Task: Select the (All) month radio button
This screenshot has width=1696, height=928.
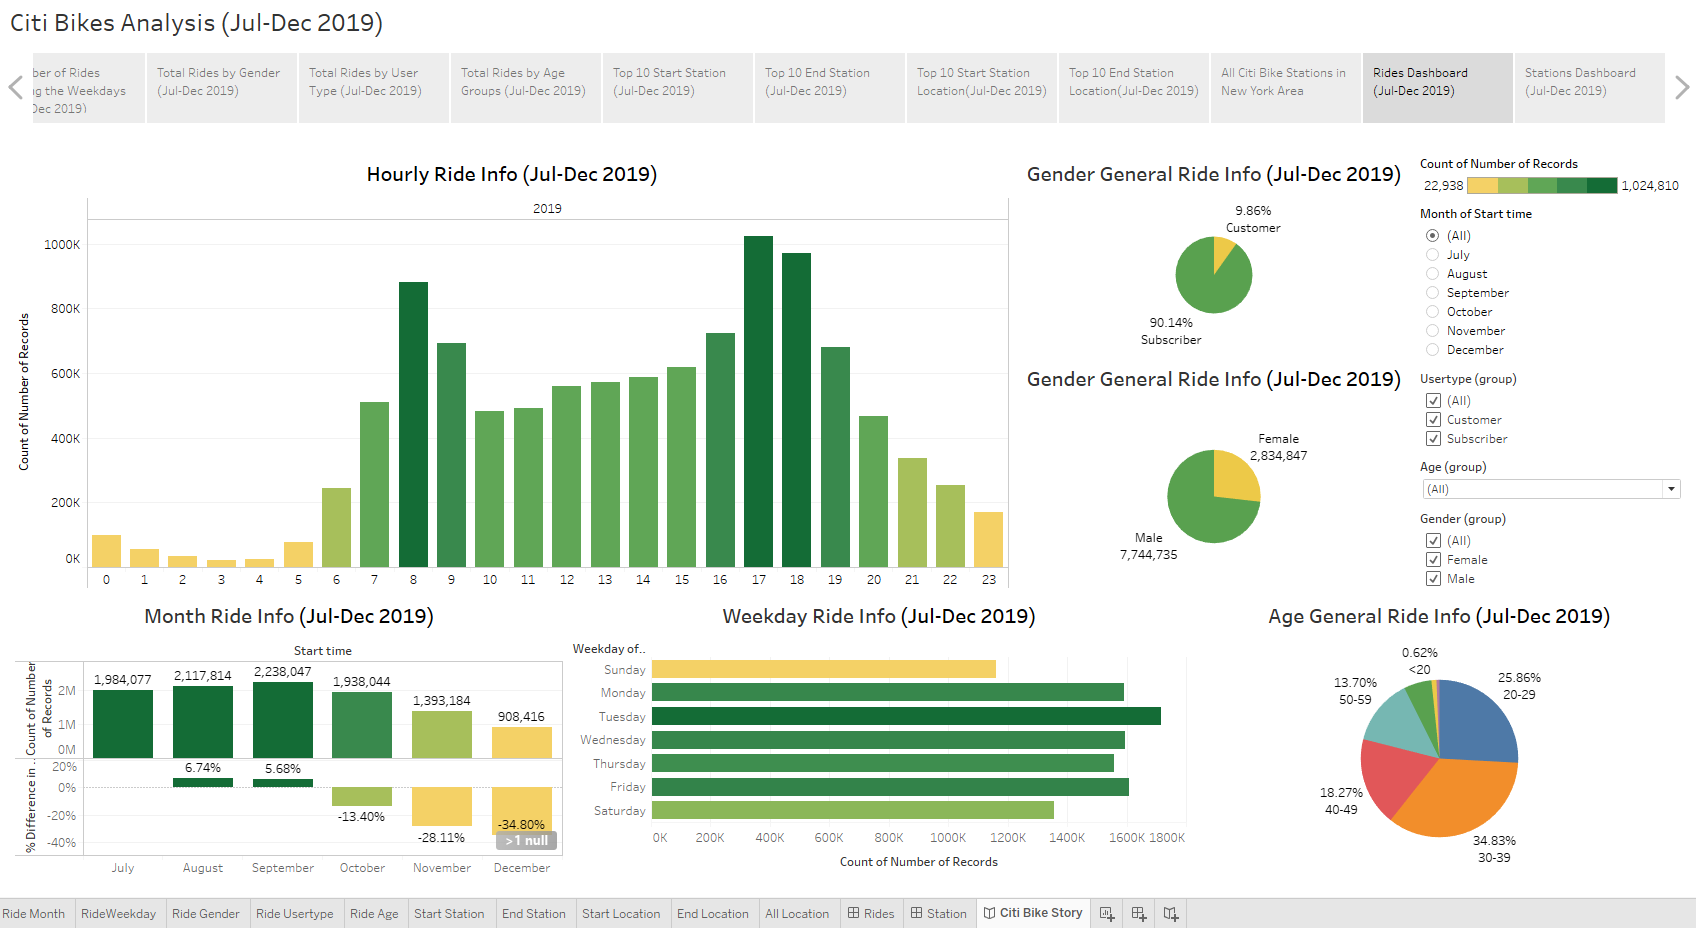Action: coord(1432,236)
